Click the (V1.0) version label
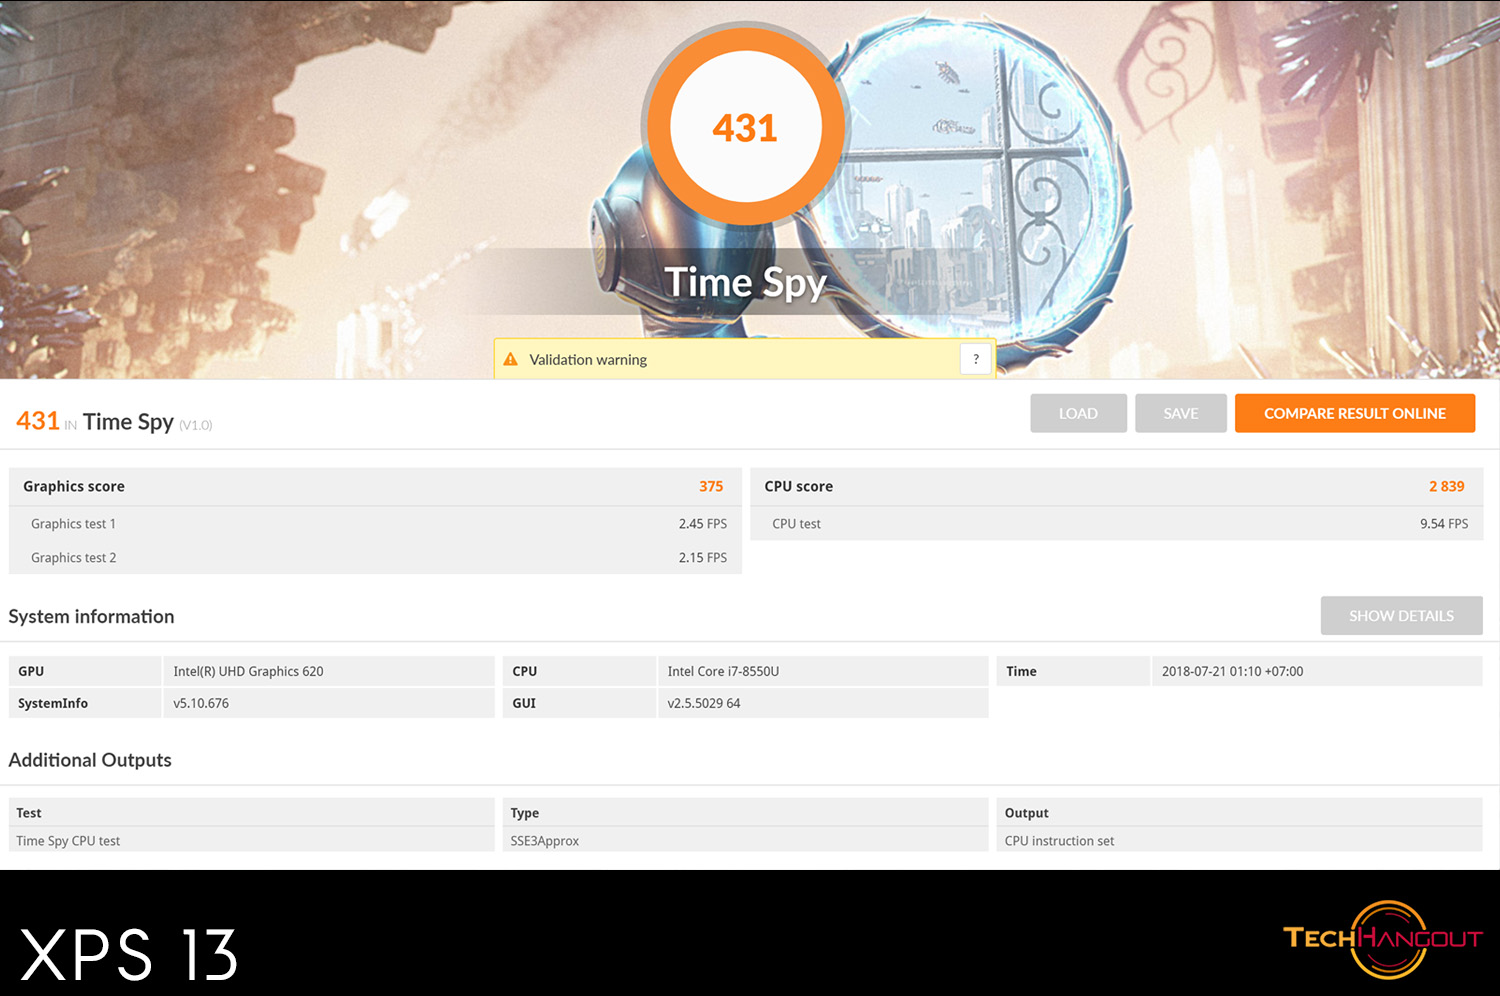 196,425
